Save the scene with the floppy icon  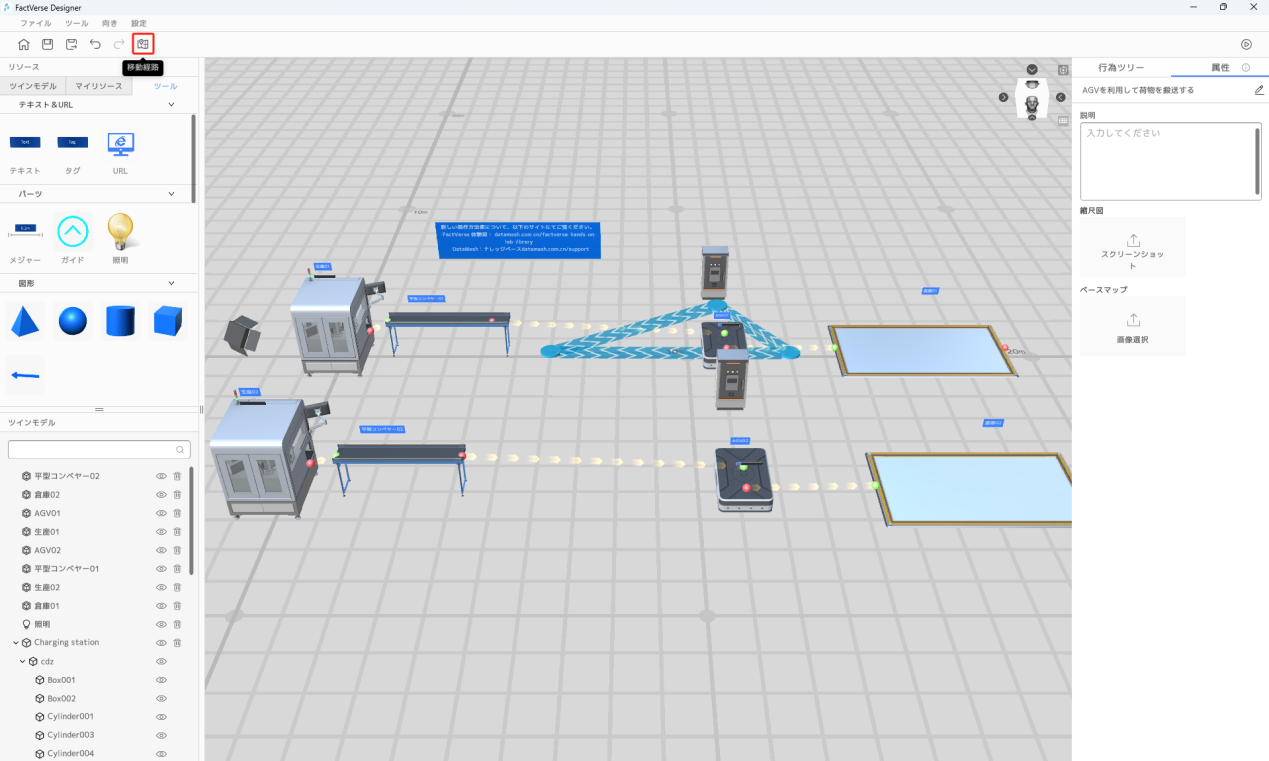[47, 44]
